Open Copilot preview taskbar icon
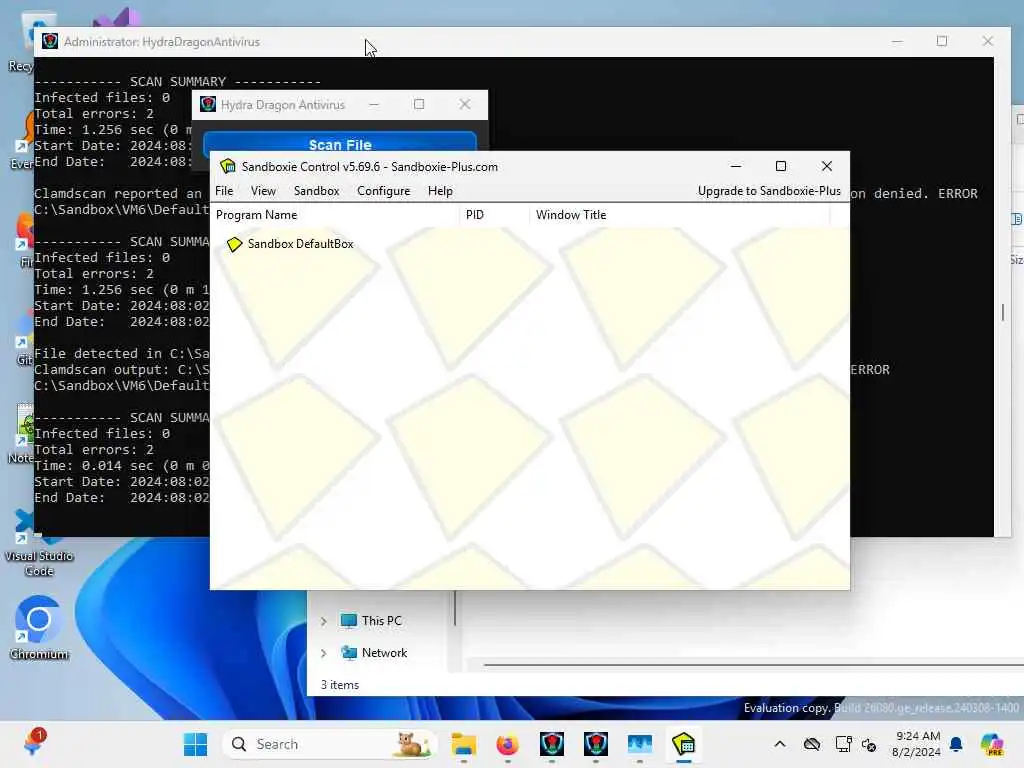 pyautogui.click(x=991, y=744)
